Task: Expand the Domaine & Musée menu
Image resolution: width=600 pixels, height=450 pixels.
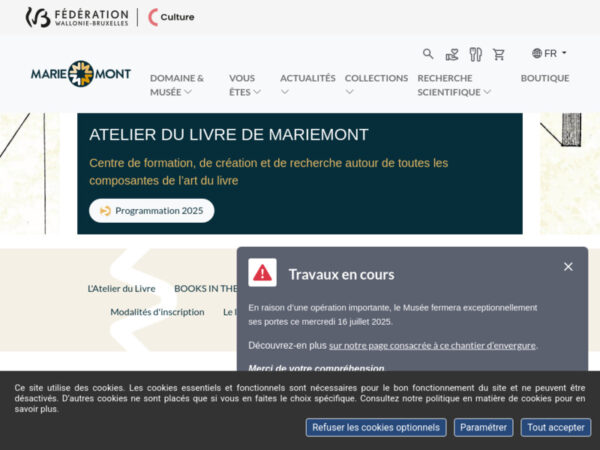Action: [x=176, y=85]
